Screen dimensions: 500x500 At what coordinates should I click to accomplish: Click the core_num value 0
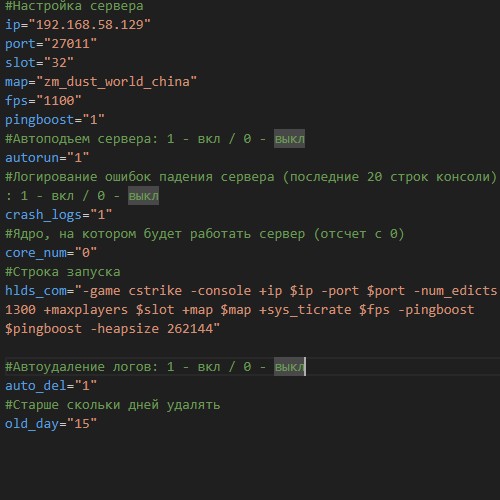click(x=86, y=253)
